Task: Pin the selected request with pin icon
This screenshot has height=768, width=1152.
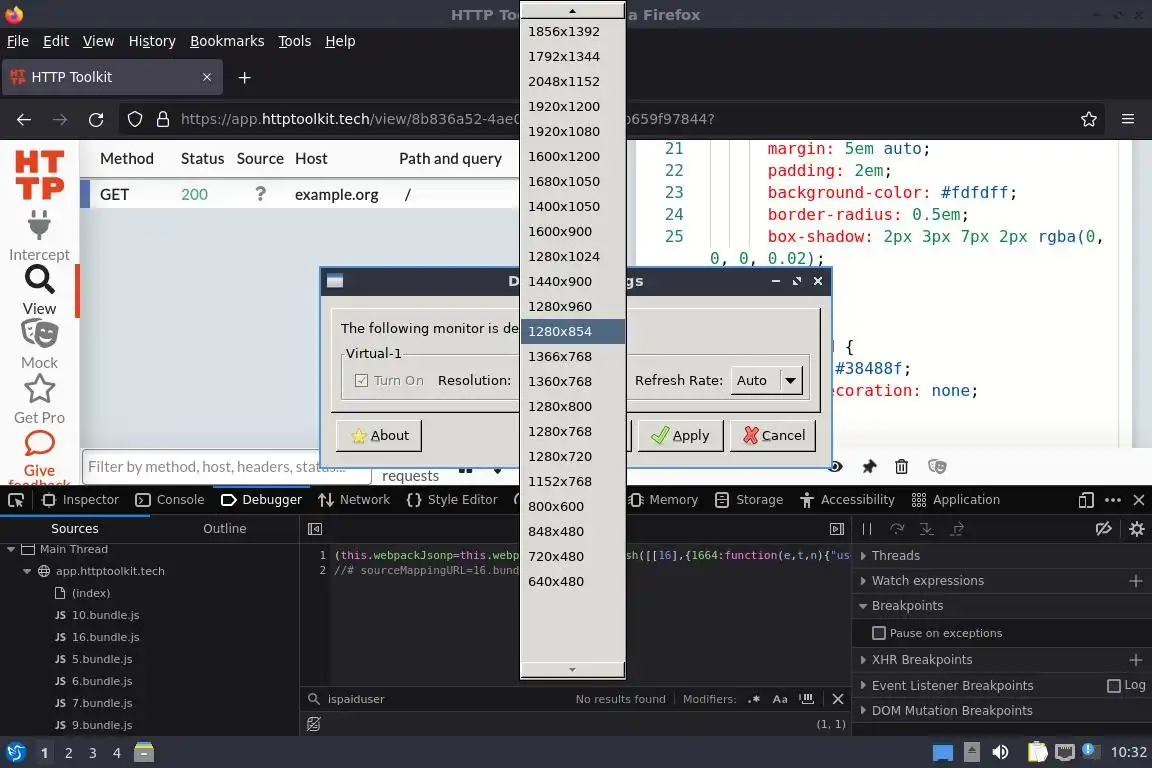Action: [x=869, y=466]
